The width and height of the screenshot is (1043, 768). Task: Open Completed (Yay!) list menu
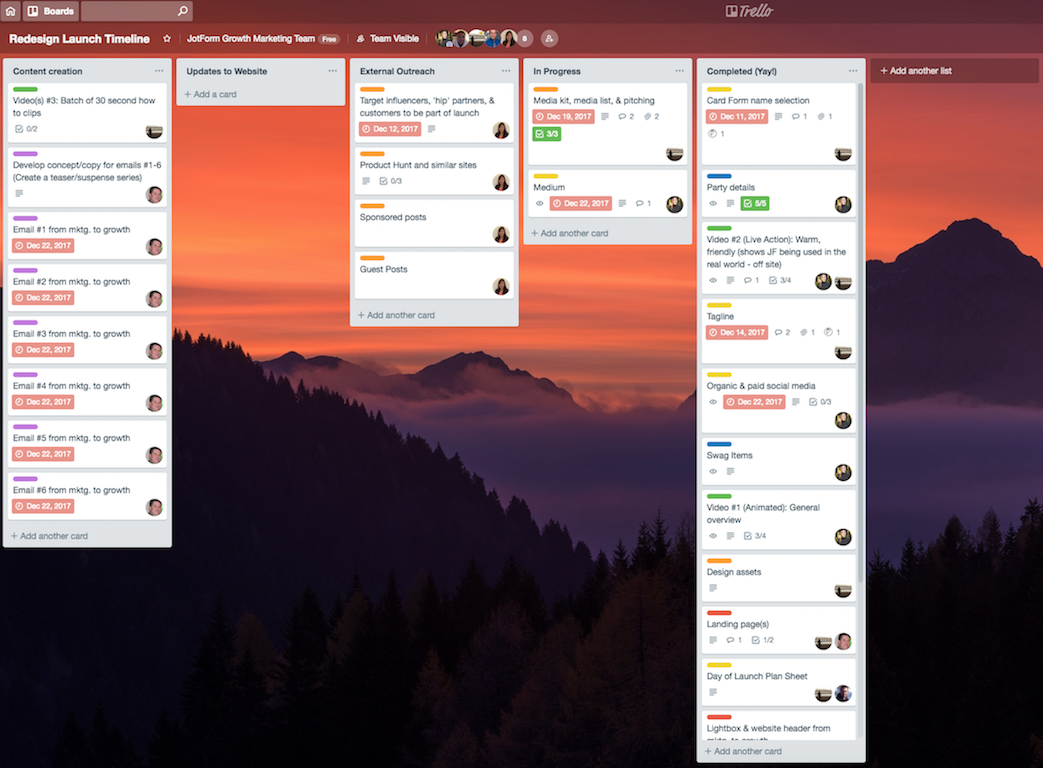tap(853, 70)
